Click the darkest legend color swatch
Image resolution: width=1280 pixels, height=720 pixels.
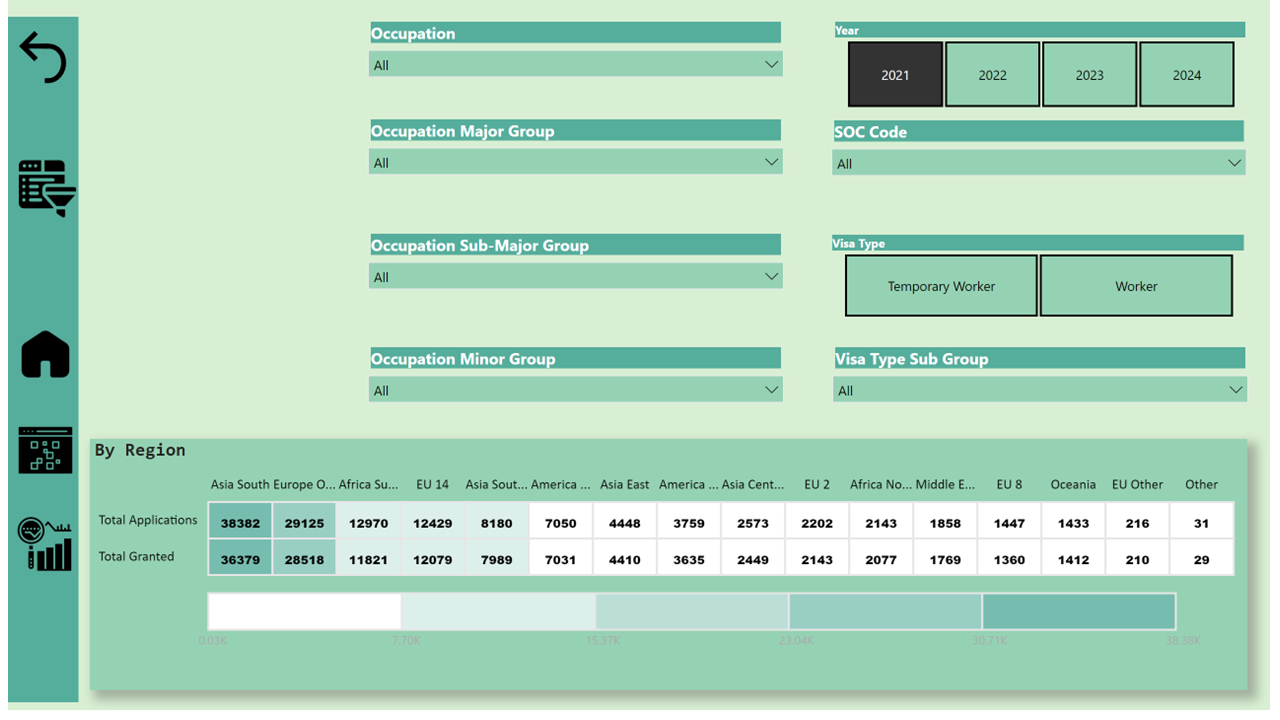(x=1078, y=611)
